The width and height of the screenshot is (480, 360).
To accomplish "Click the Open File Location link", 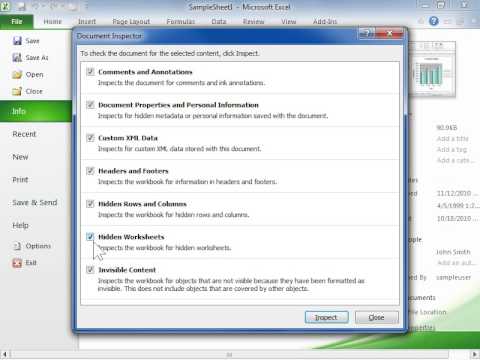I will [428, 312].
